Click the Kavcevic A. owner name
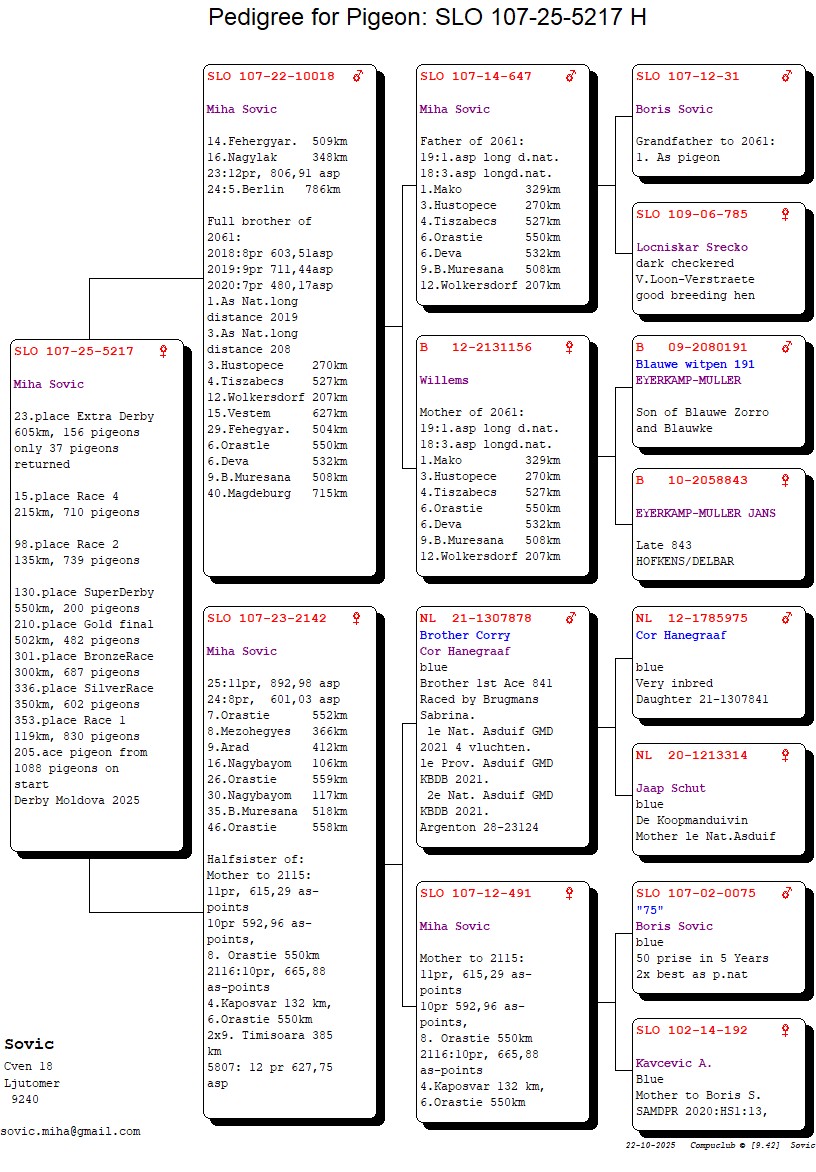 tap(673, 1063)
